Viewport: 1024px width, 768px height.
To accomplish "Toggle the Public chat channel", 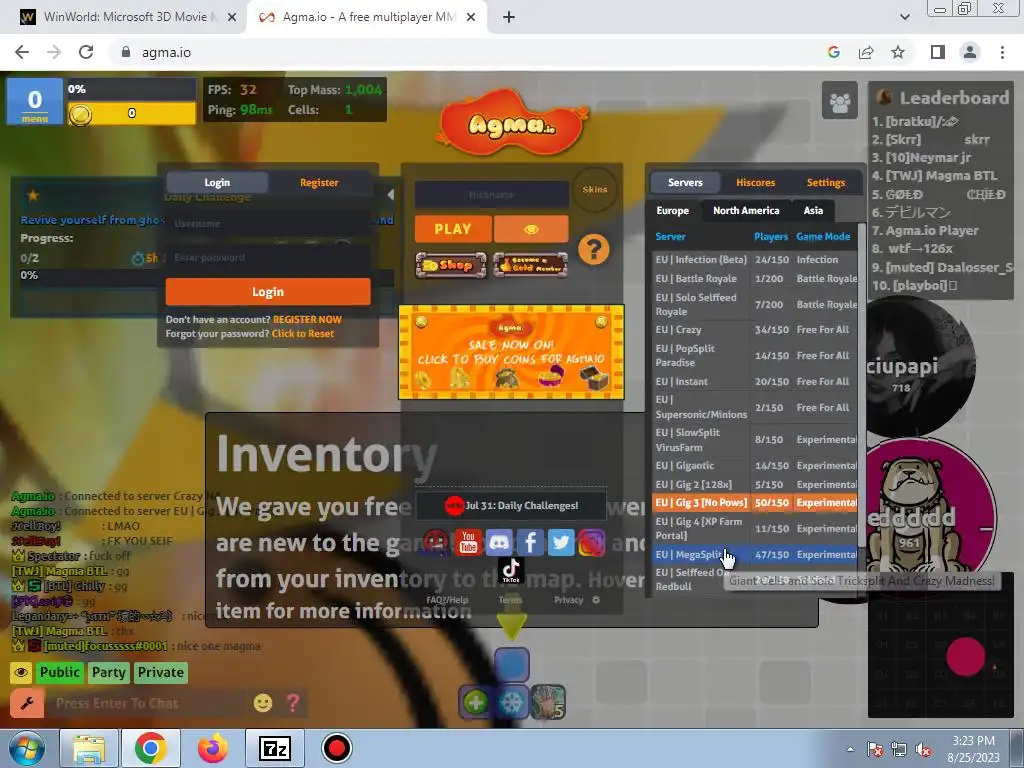I will [x=59, y=673].
